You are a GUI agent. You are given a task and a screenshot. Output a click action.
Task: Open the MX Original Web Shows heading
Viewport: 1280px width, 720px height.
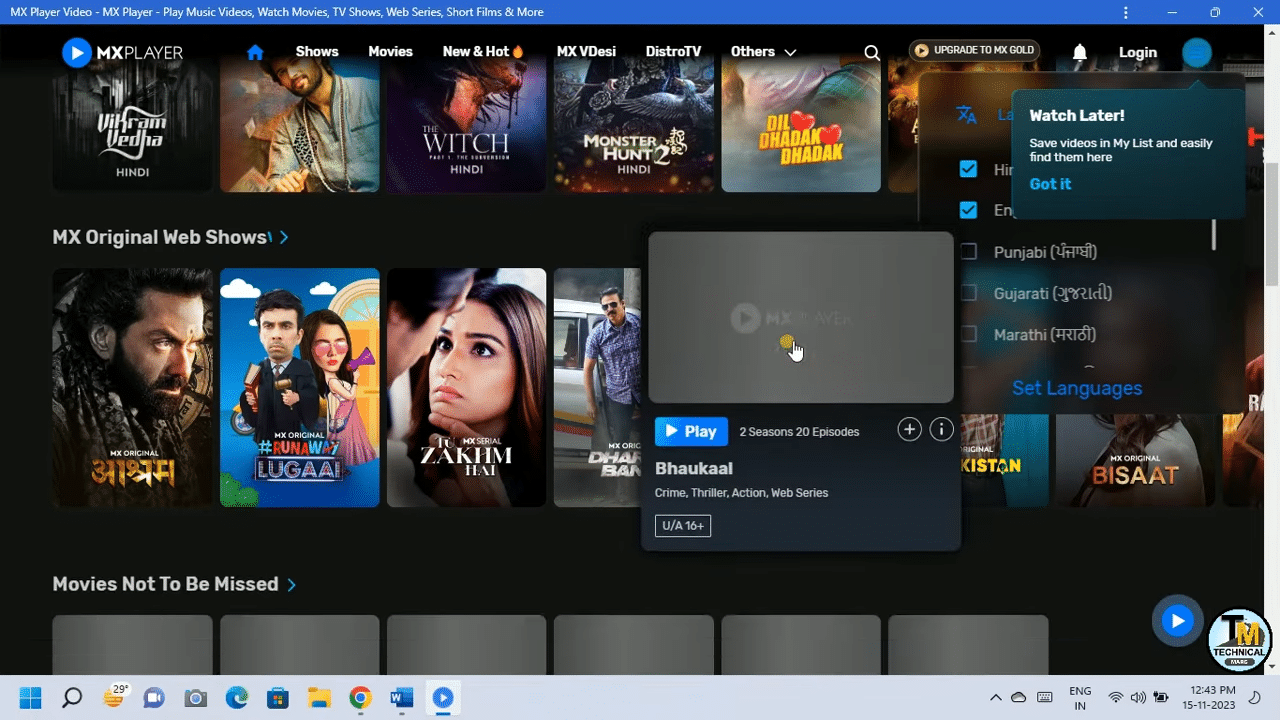tap(160, 237)
